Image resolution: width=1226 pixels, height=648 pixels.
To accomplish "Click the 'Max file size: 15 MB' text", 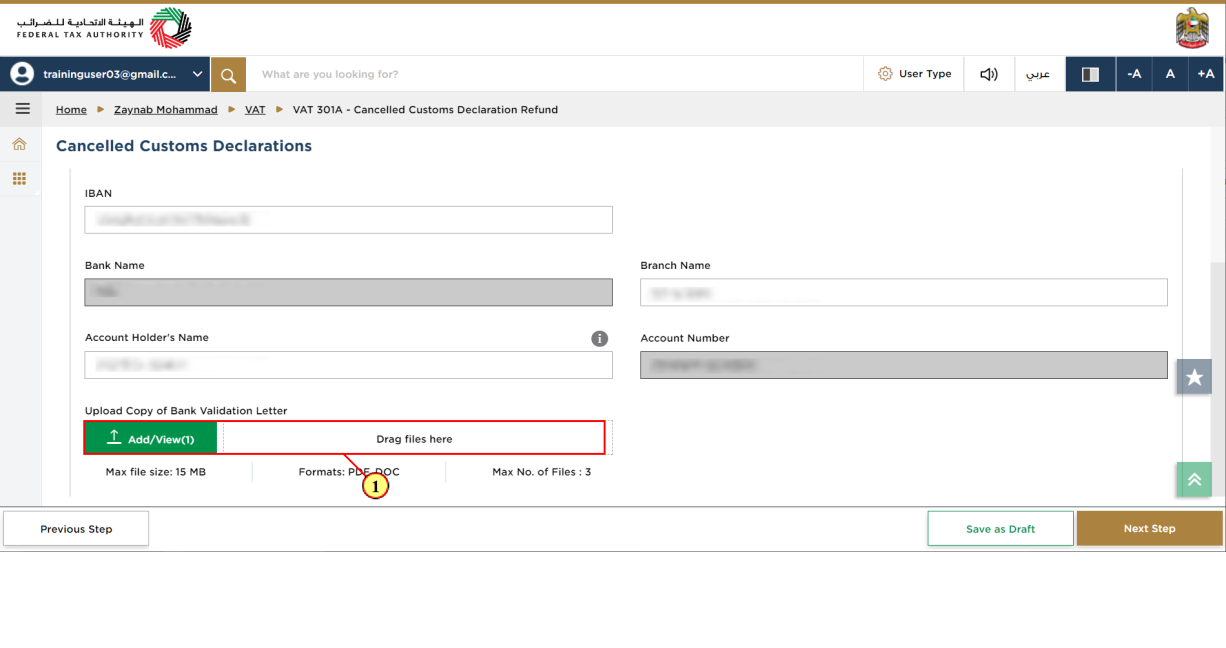I will [x=156, y=472].
